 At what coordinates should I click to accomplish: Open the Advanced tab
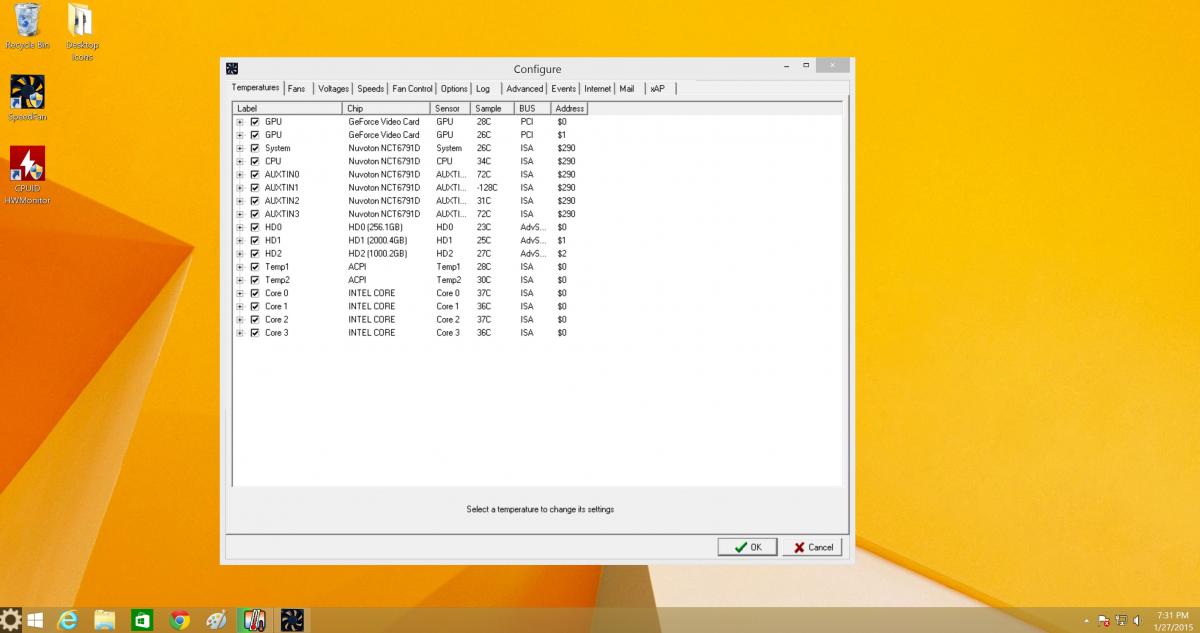click(525, 89)
